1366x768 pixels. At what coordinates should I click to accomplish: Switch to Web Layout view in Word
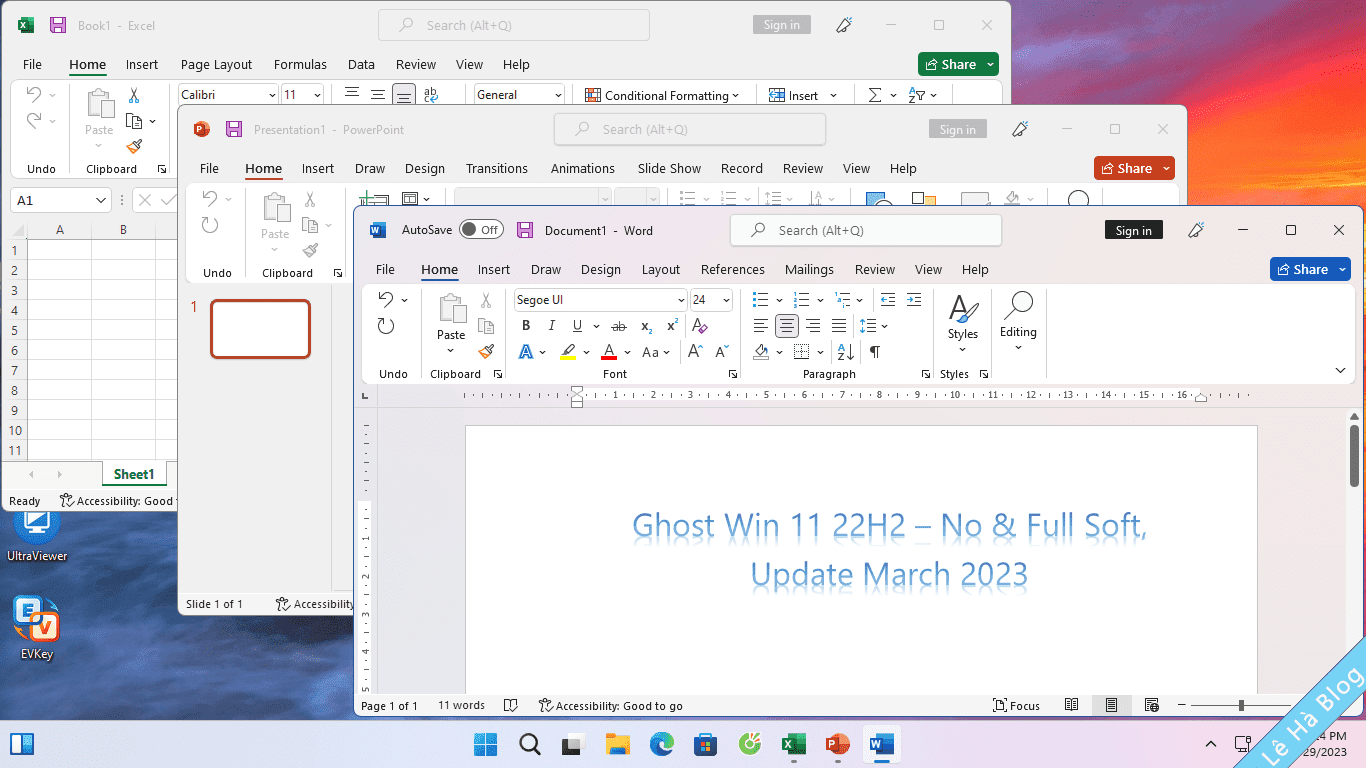pos(1152,705)
